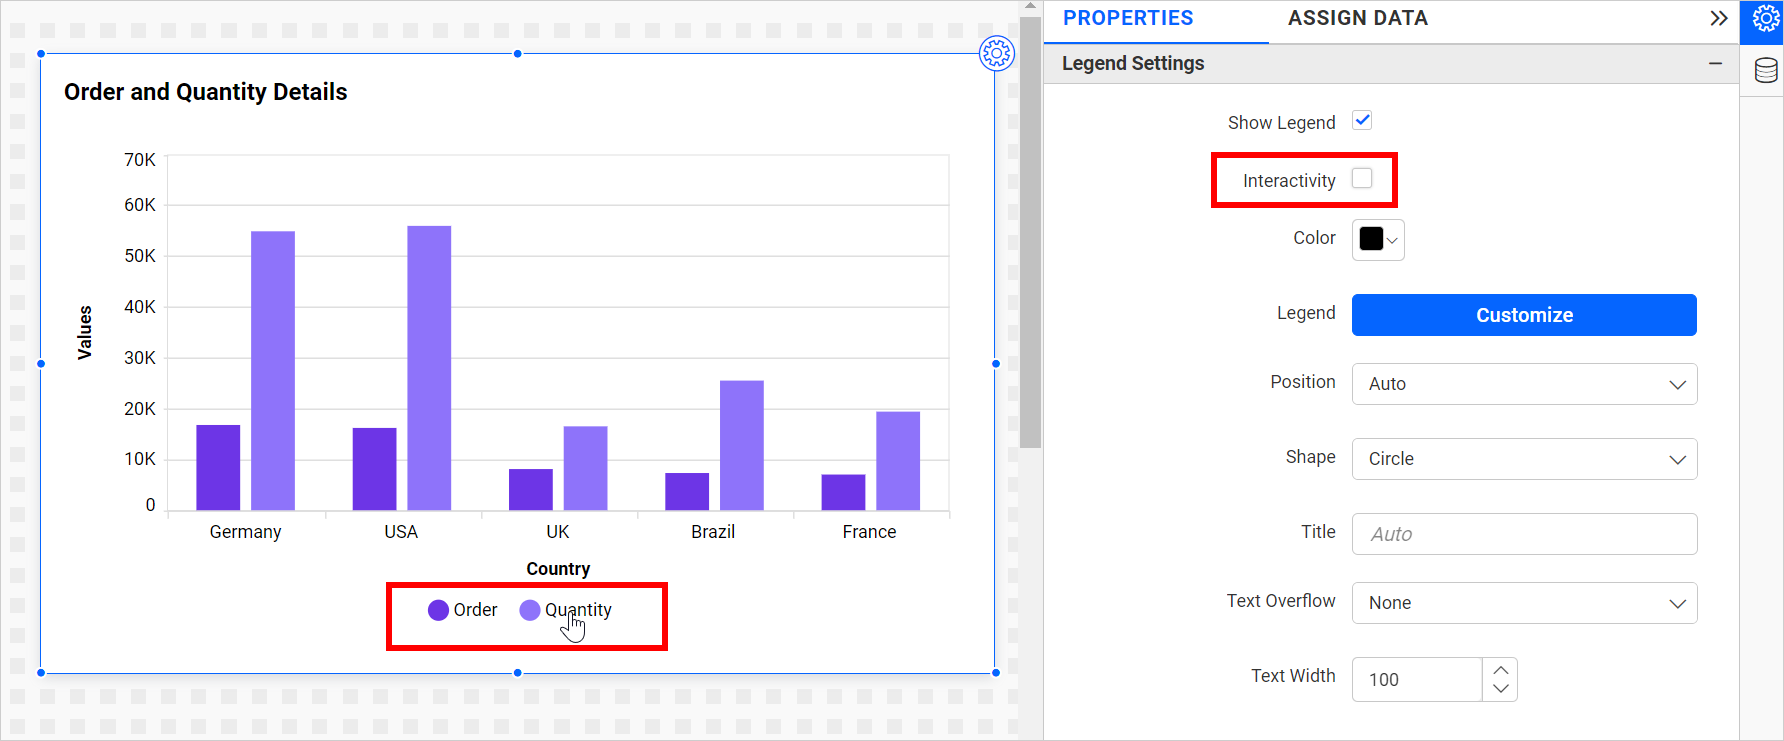Click the widget settings gear on the chart
Screen dimensions: 1784x741
[996, 53]
